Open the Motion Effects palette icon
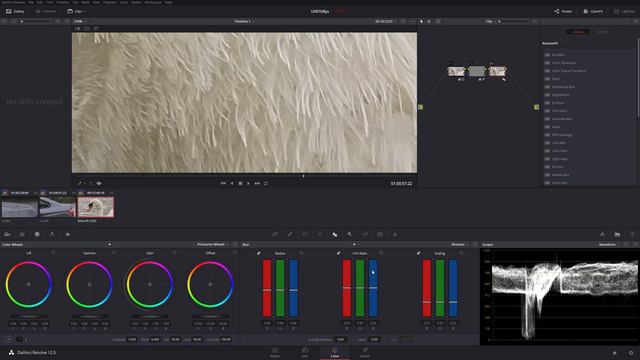The height and width of the screenshot is (360, 640). 68,234
